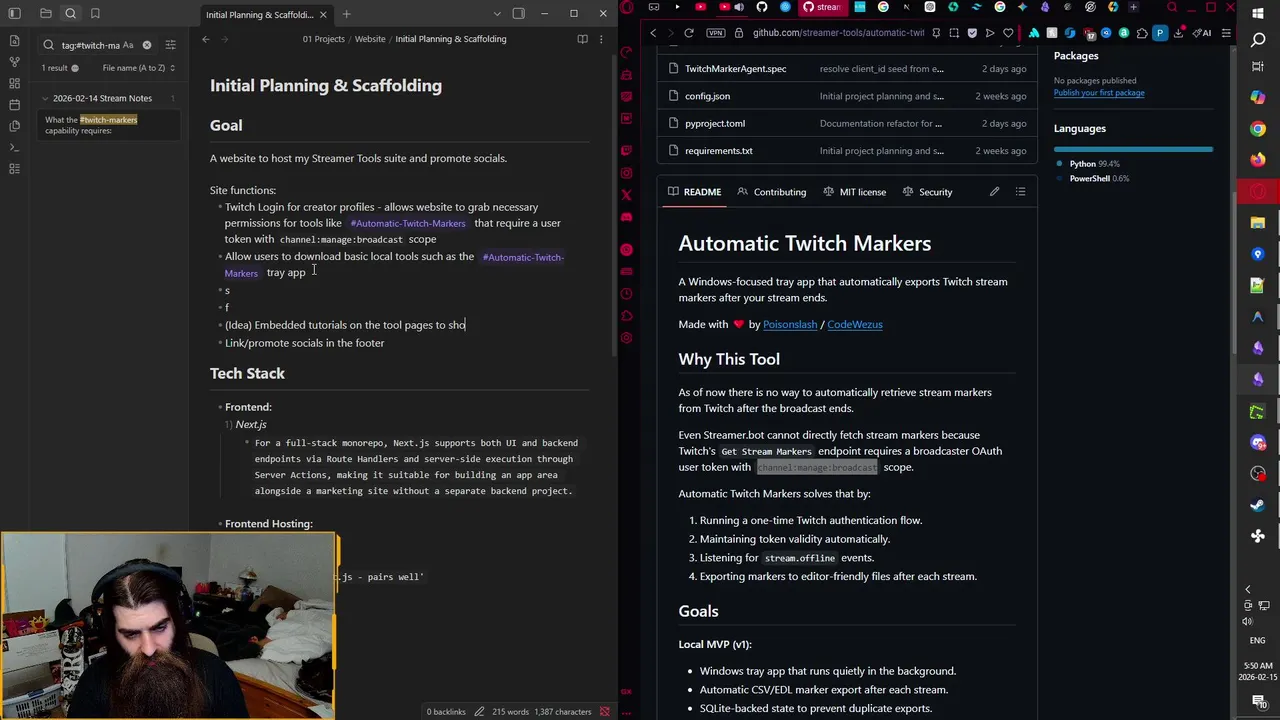1280x720 pixels.
Task: Clear the Obsidian search query
Action: (147, 45)
